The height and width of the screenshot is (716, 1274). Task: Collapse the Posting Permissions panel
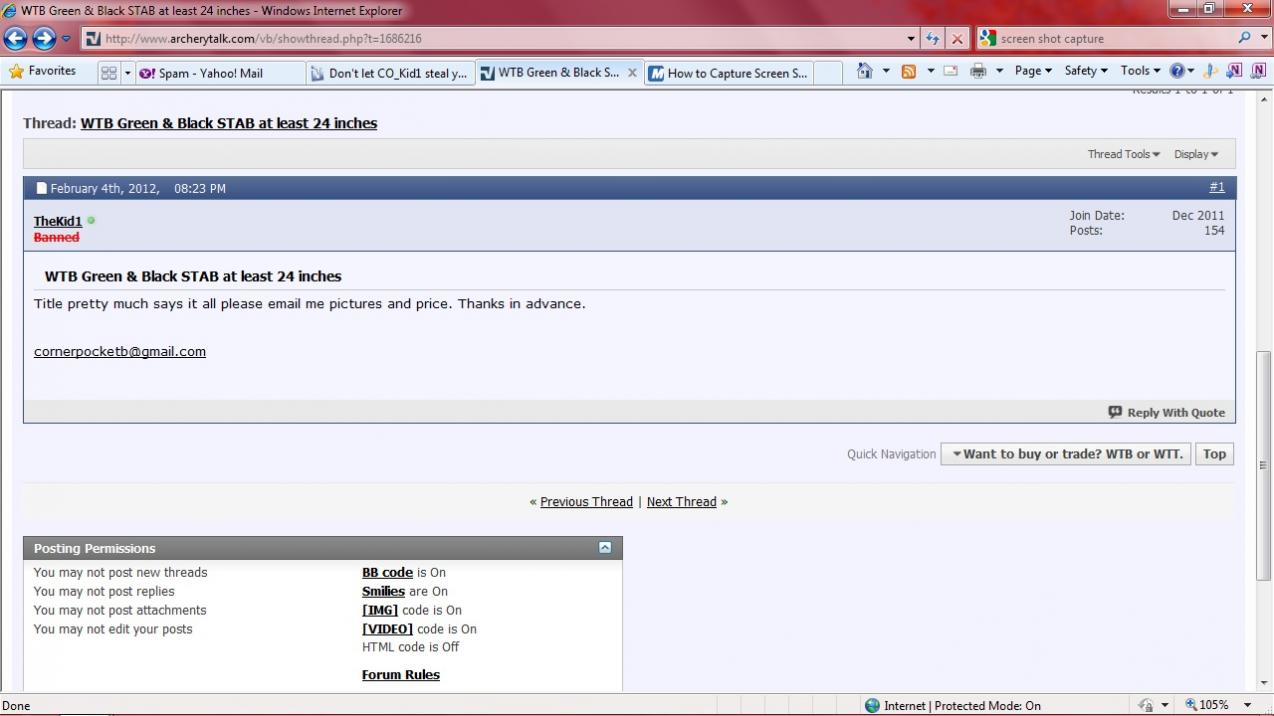(x=604, y=548)
